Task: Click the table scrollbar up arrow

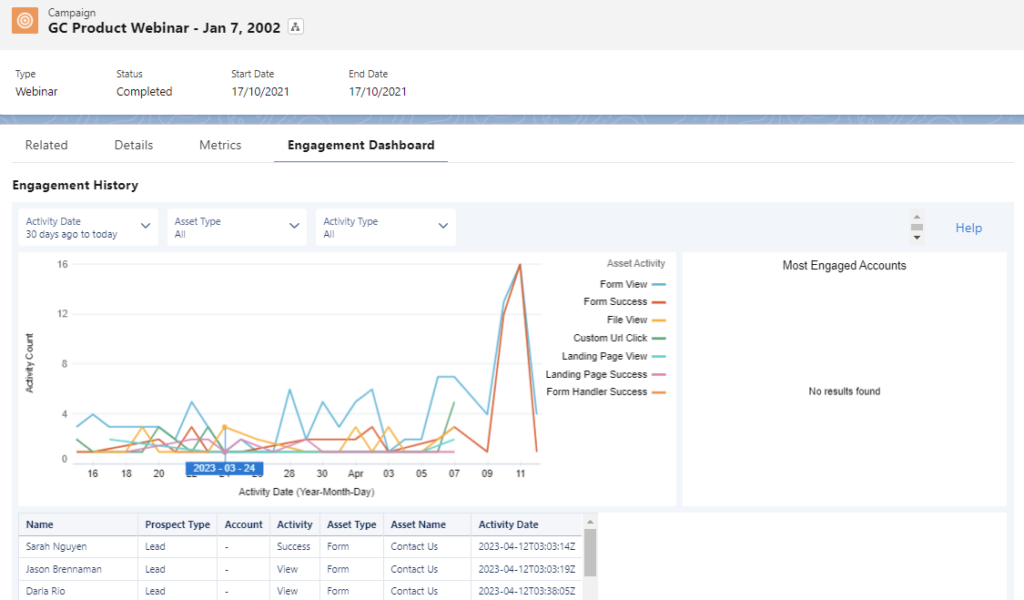Action: 590,522
